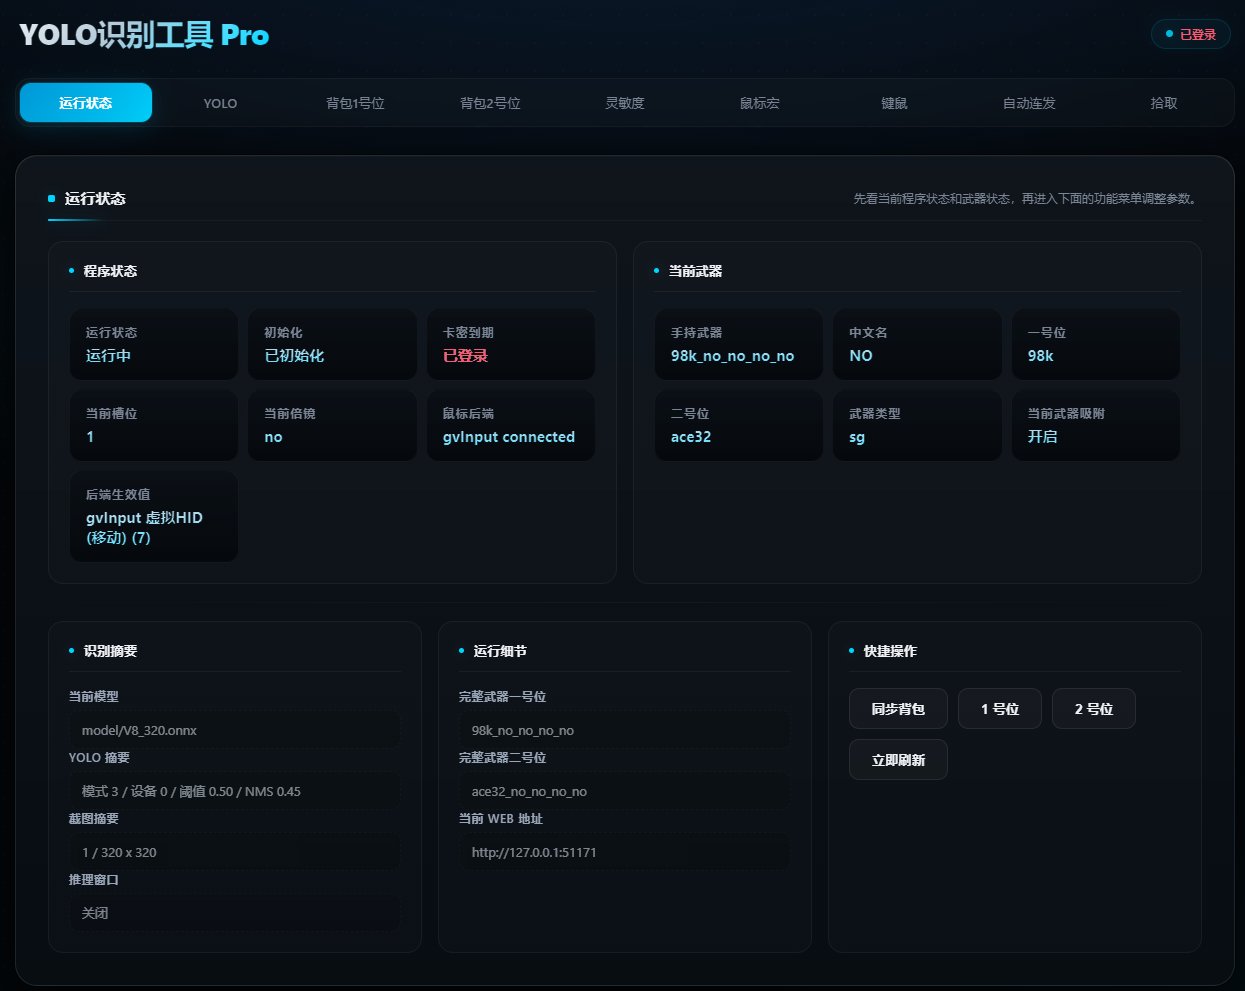This screenshot has width=1245, height=991.
Task: Click the 一号位 card showing 98k
Action: [x=1096, y=344]
